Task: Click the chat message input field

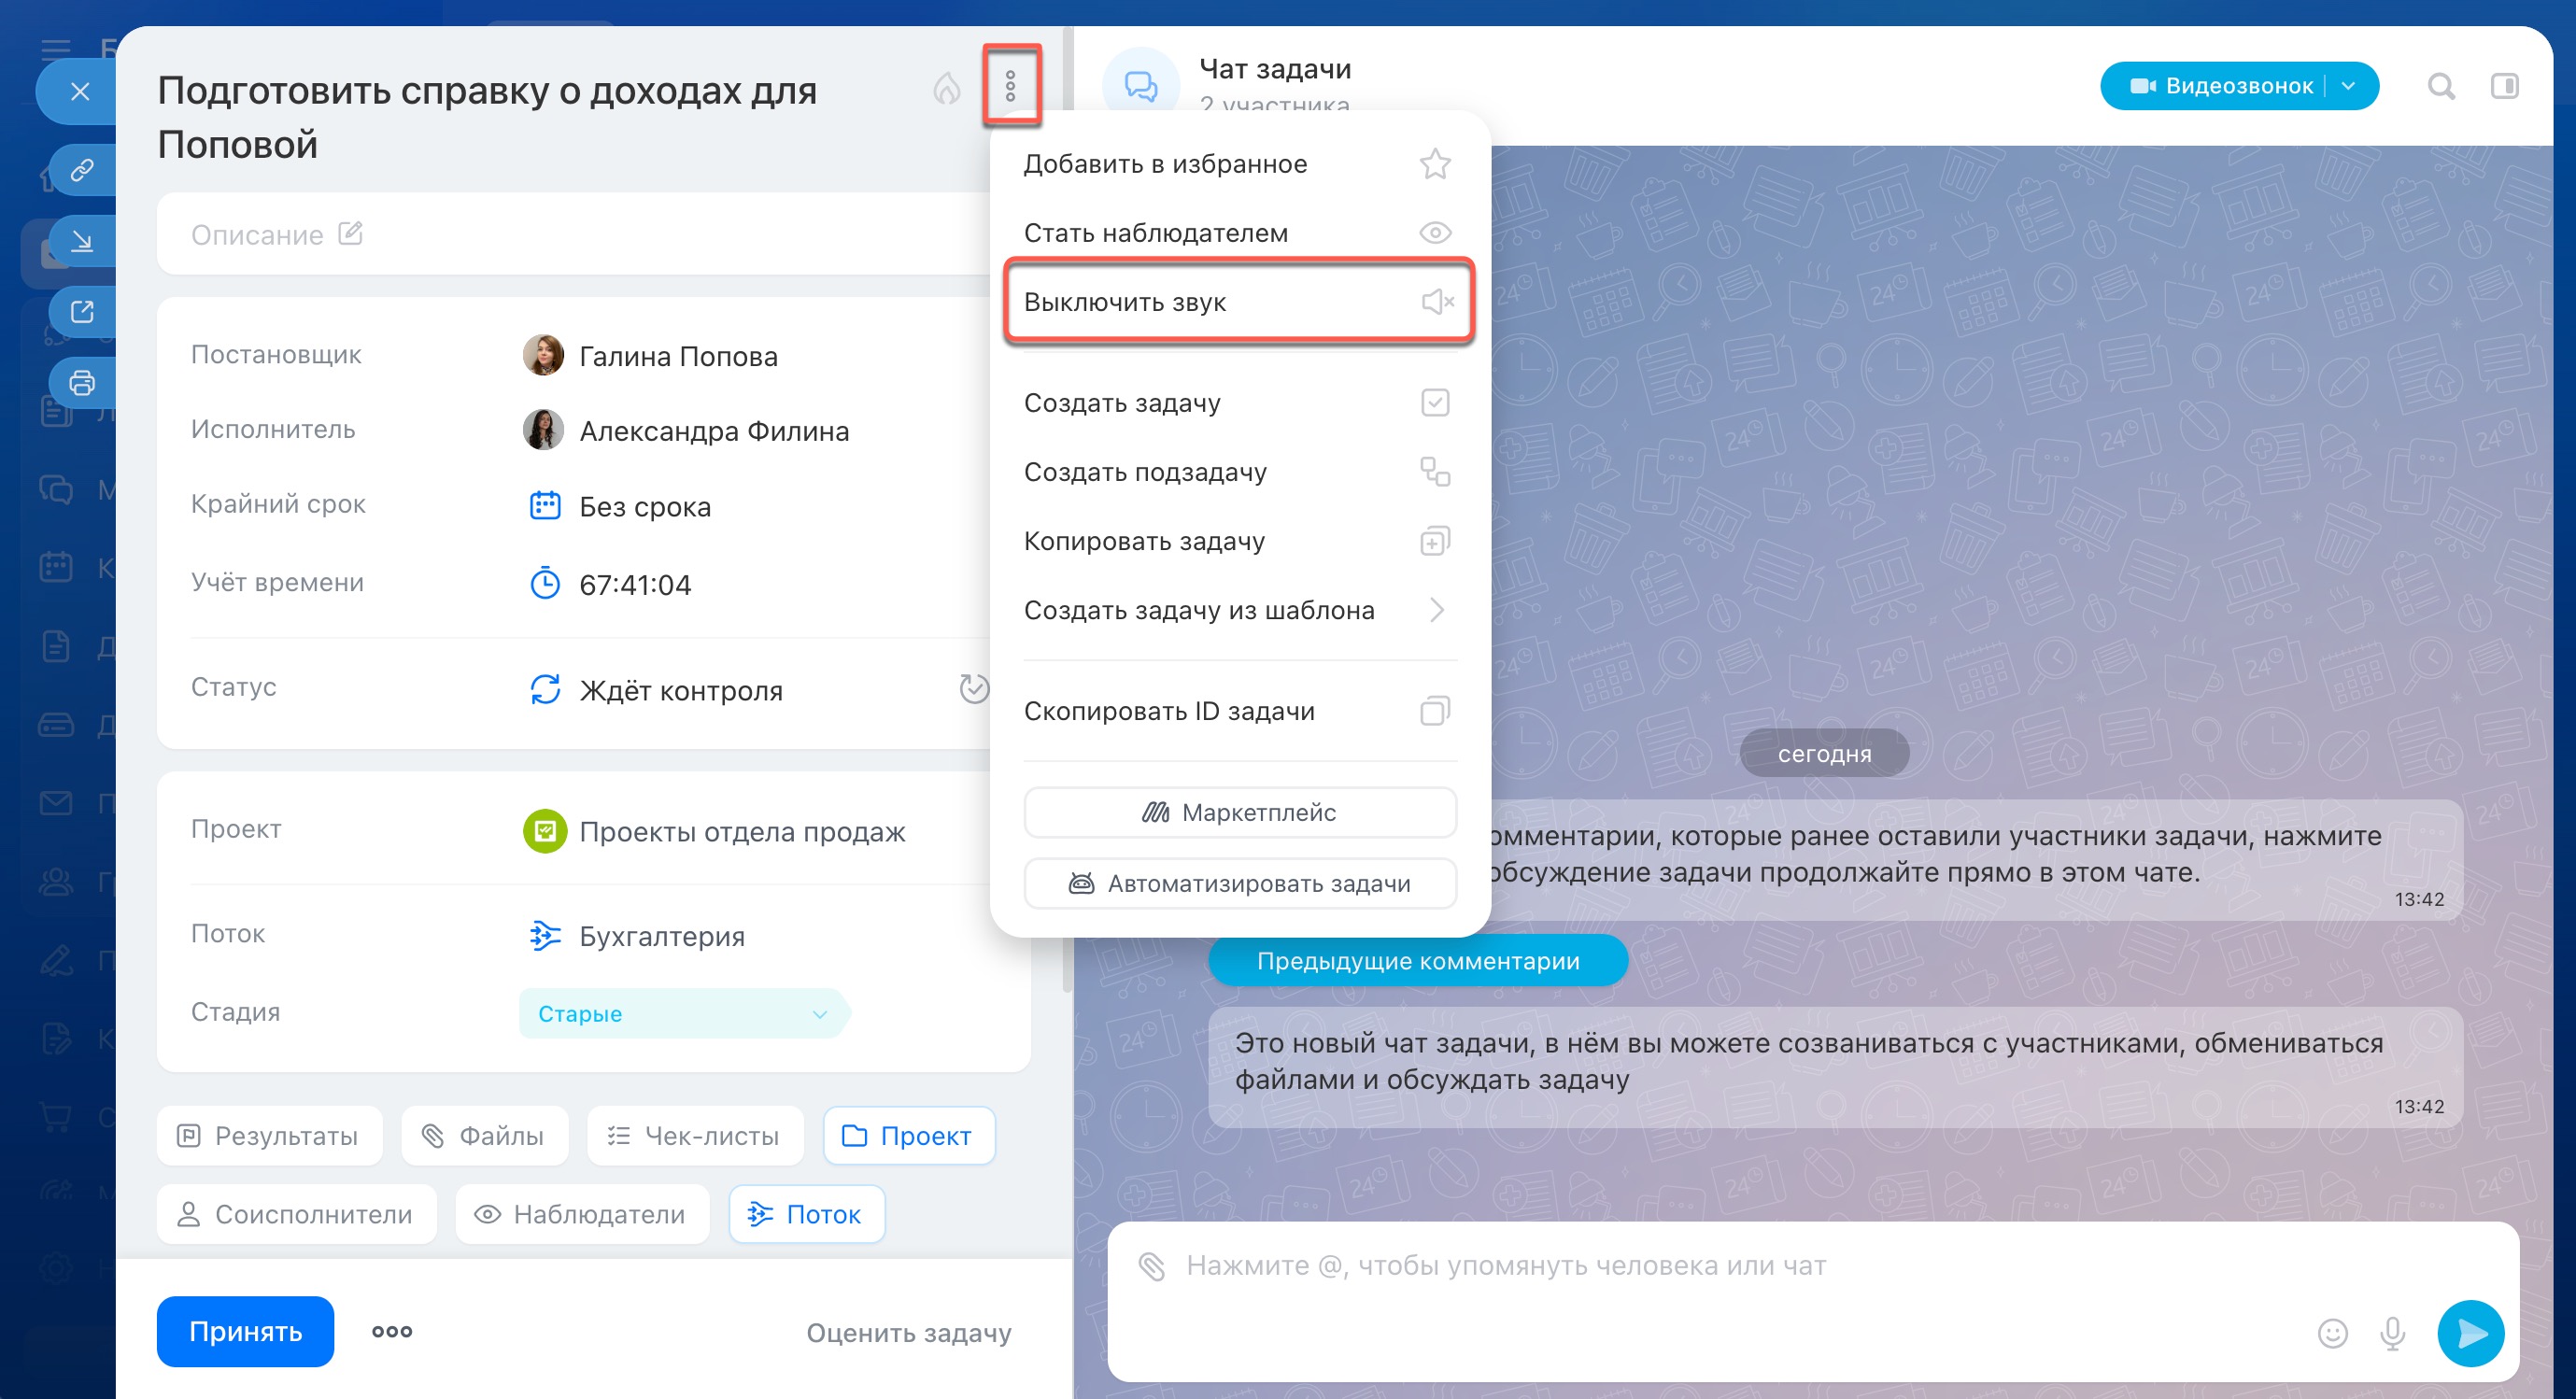Action: pyautogui.click(x=1700, y=1266)
